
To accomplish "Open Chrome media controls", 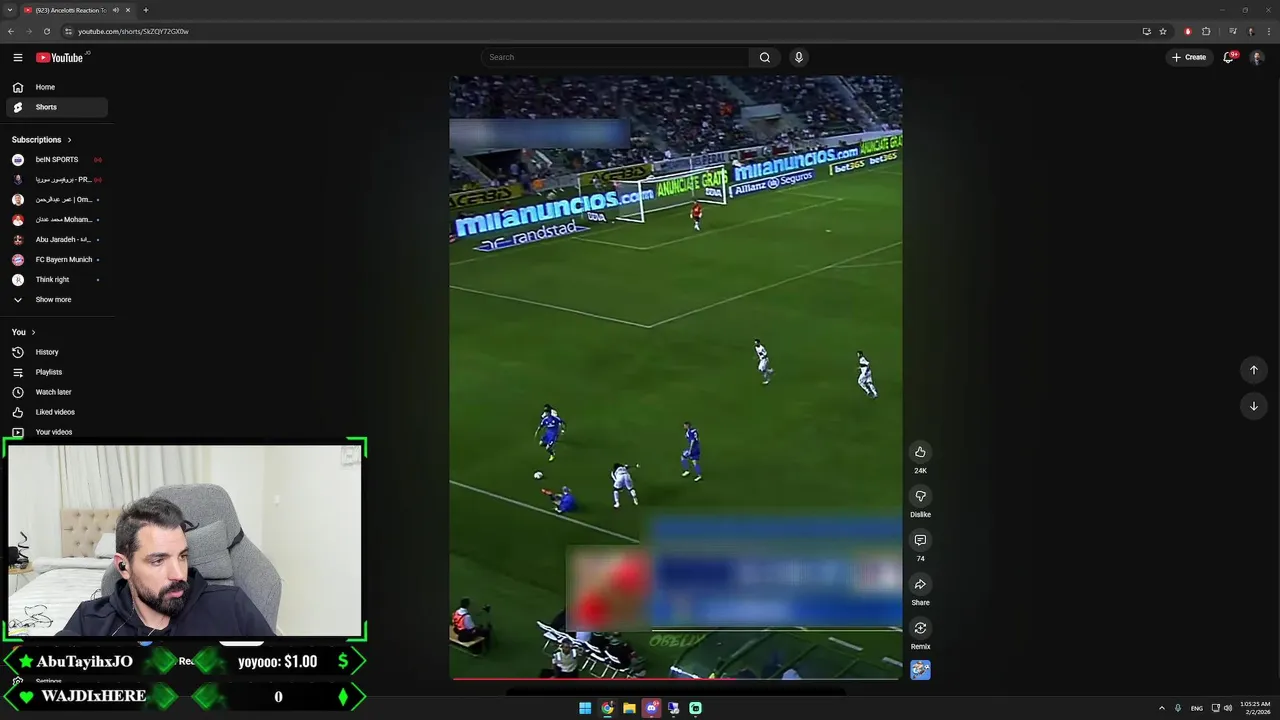I will coord(1233,31).
